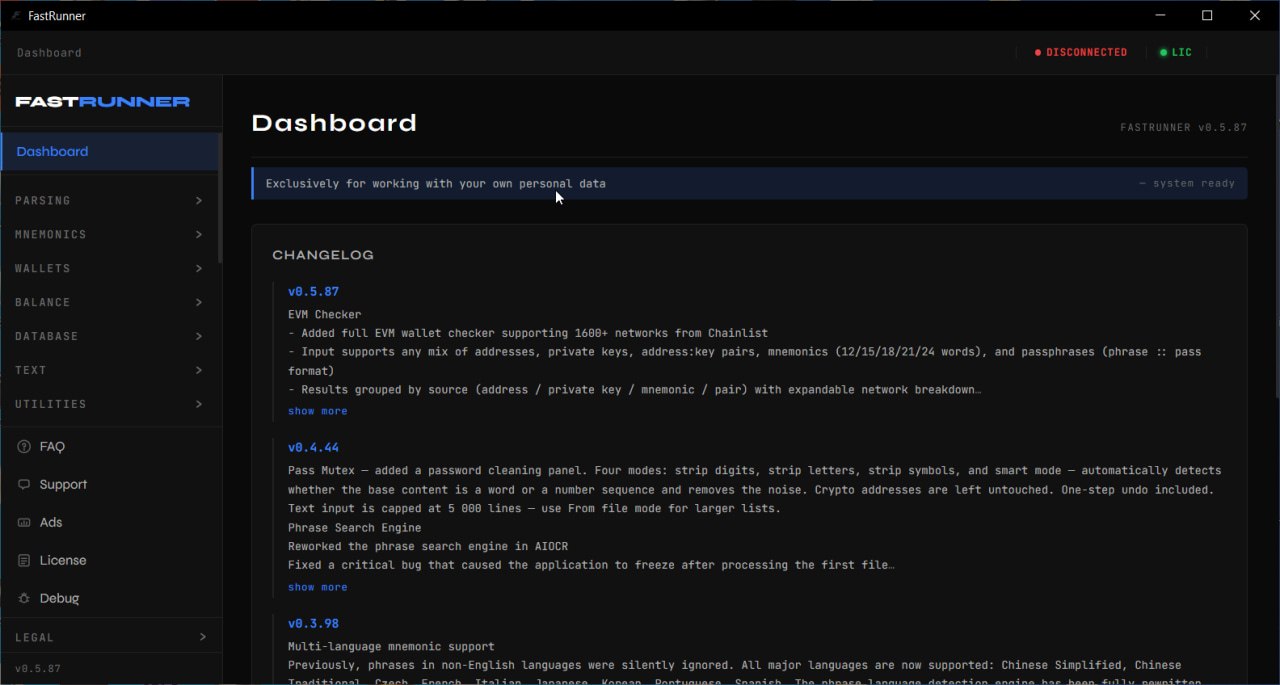Expand the WALLETS section
The image size is (1280, 685).
click(110, 269)
